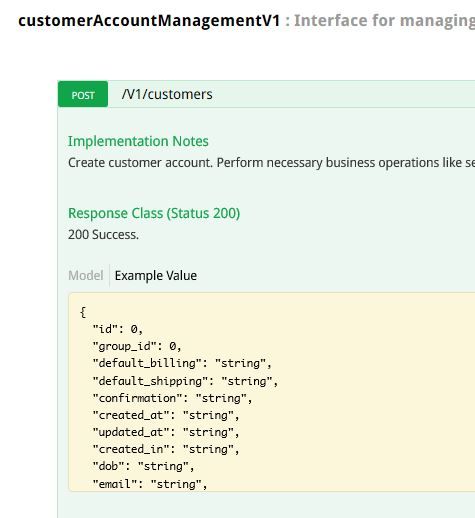Open the /V1/customers endpoint path
The width and height of the screenshot is (475, 518).
(167, 94)
